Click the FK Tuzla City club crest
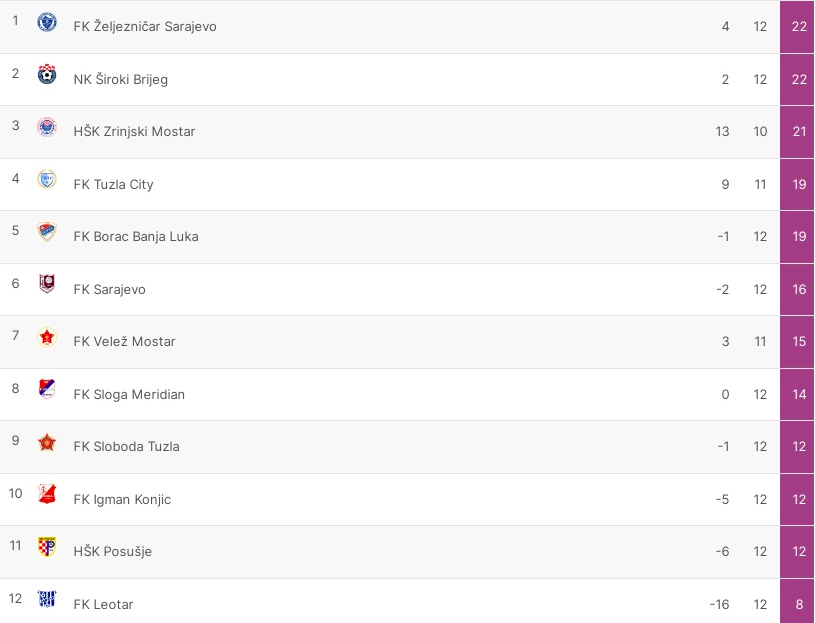 point(47,180)
